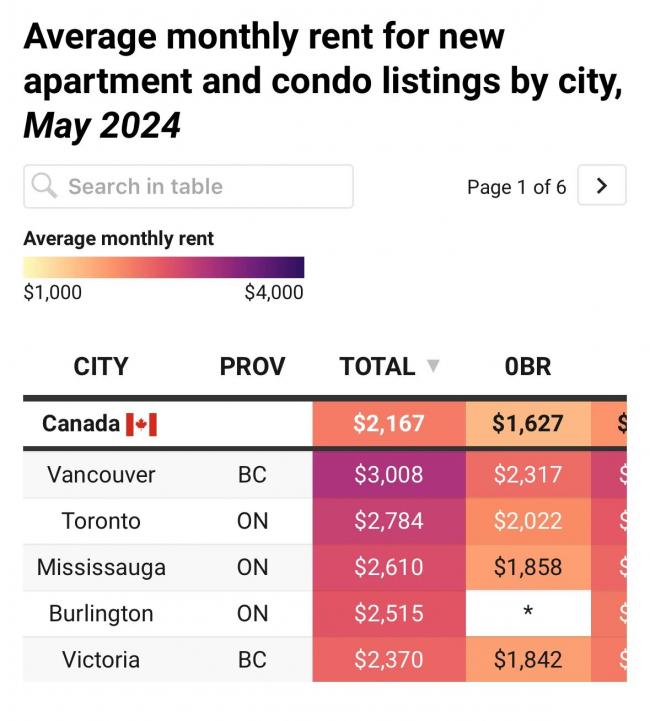
Task: Click Vancouver's $3,008 total rent cell
Action: click(x=388, y=475)
